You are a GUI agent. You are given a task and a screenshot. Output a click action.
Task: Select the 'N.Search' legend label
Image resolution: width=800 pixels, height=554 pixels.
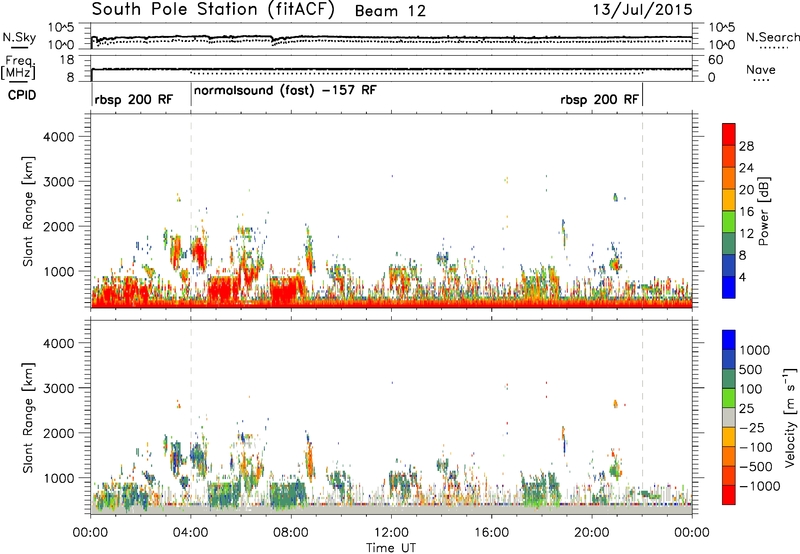(x=773, y=37)
